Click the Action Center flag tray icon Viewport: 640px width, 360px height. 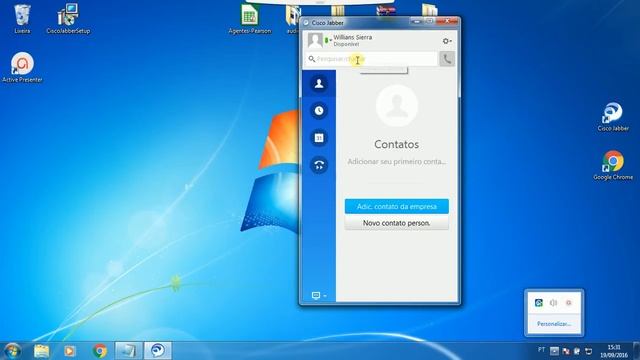566,351
